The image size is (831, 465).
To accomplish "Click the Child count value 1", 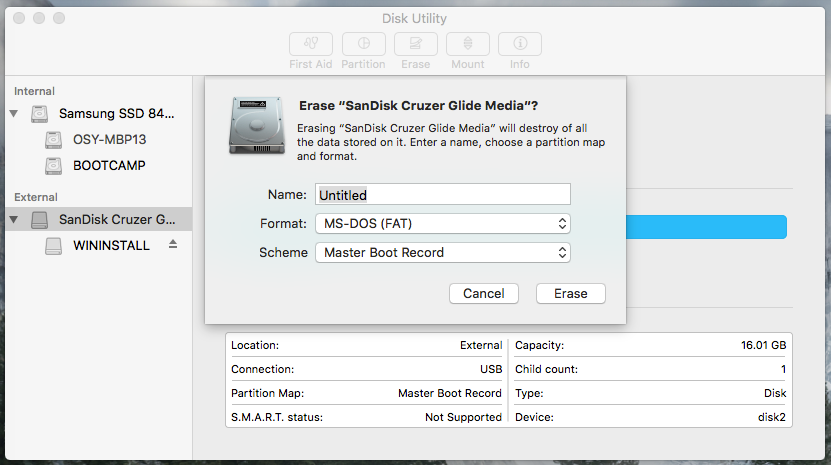I will click(783, 369).
